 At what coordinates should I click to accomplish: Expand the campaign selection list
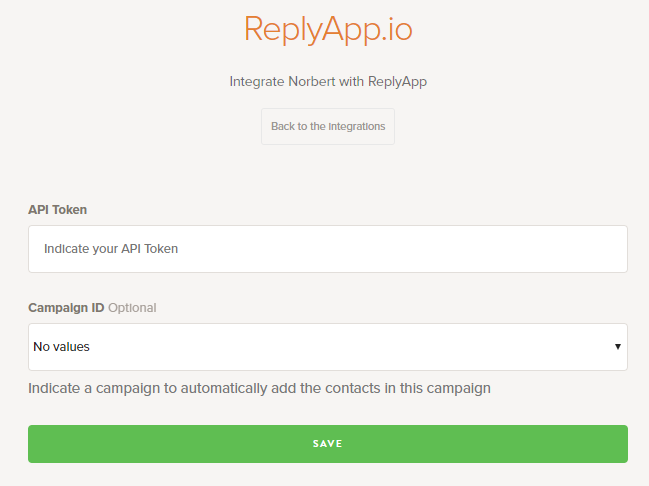[x=328, y=347]
